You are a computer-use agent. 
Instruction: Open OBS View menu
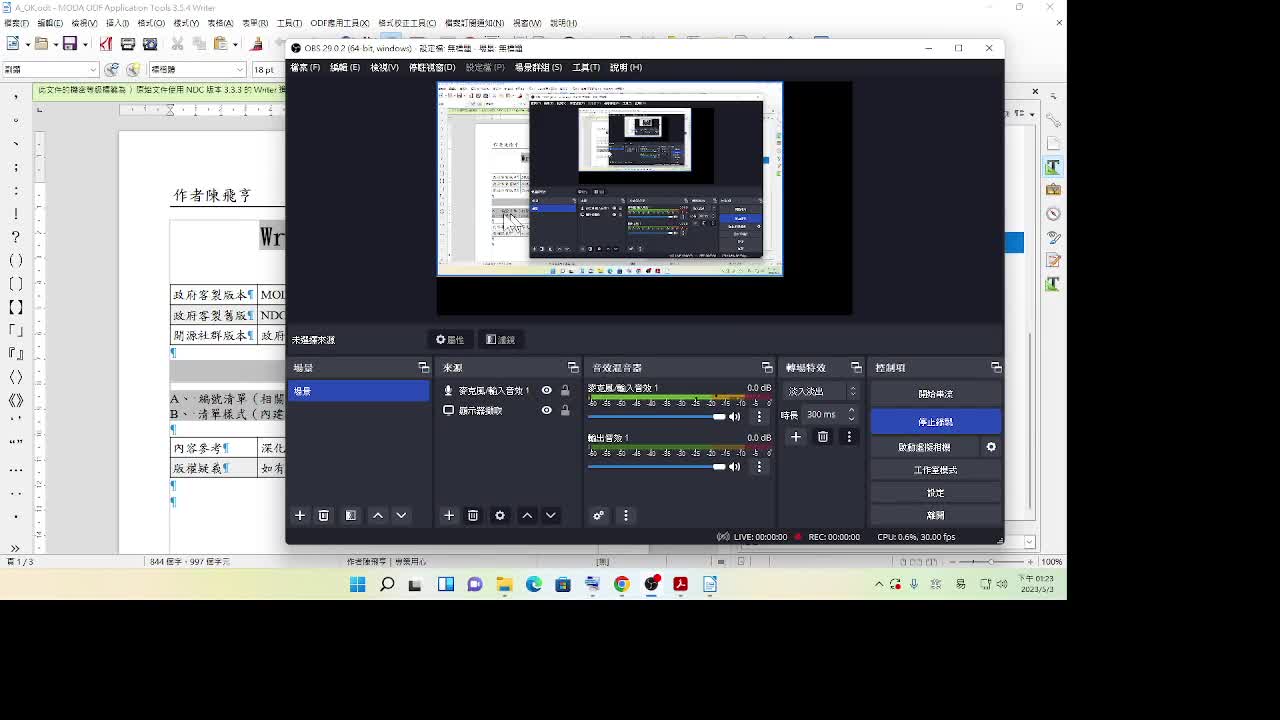pyautogui.click(x=385, y=67)
